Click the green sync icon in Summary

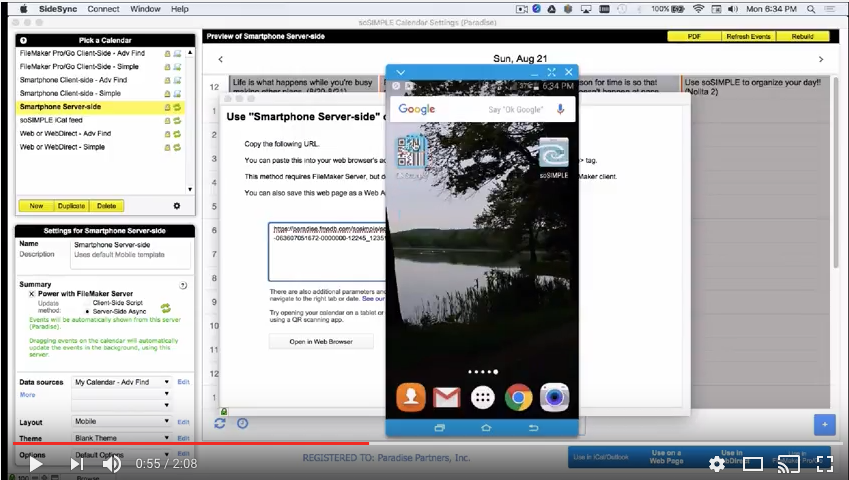[166, 308]
